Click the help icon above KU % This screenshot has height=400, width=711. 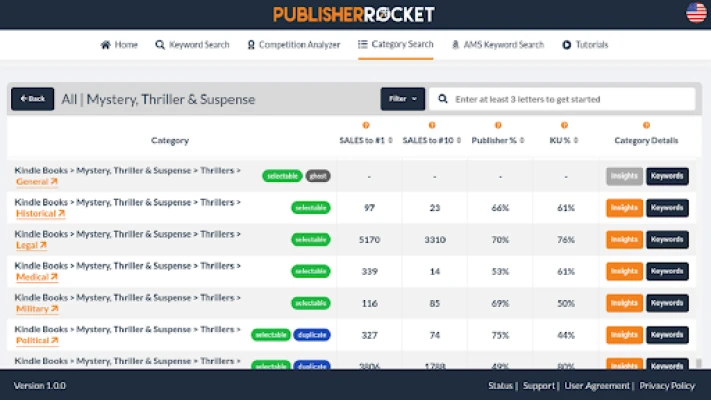pos(565,125)
